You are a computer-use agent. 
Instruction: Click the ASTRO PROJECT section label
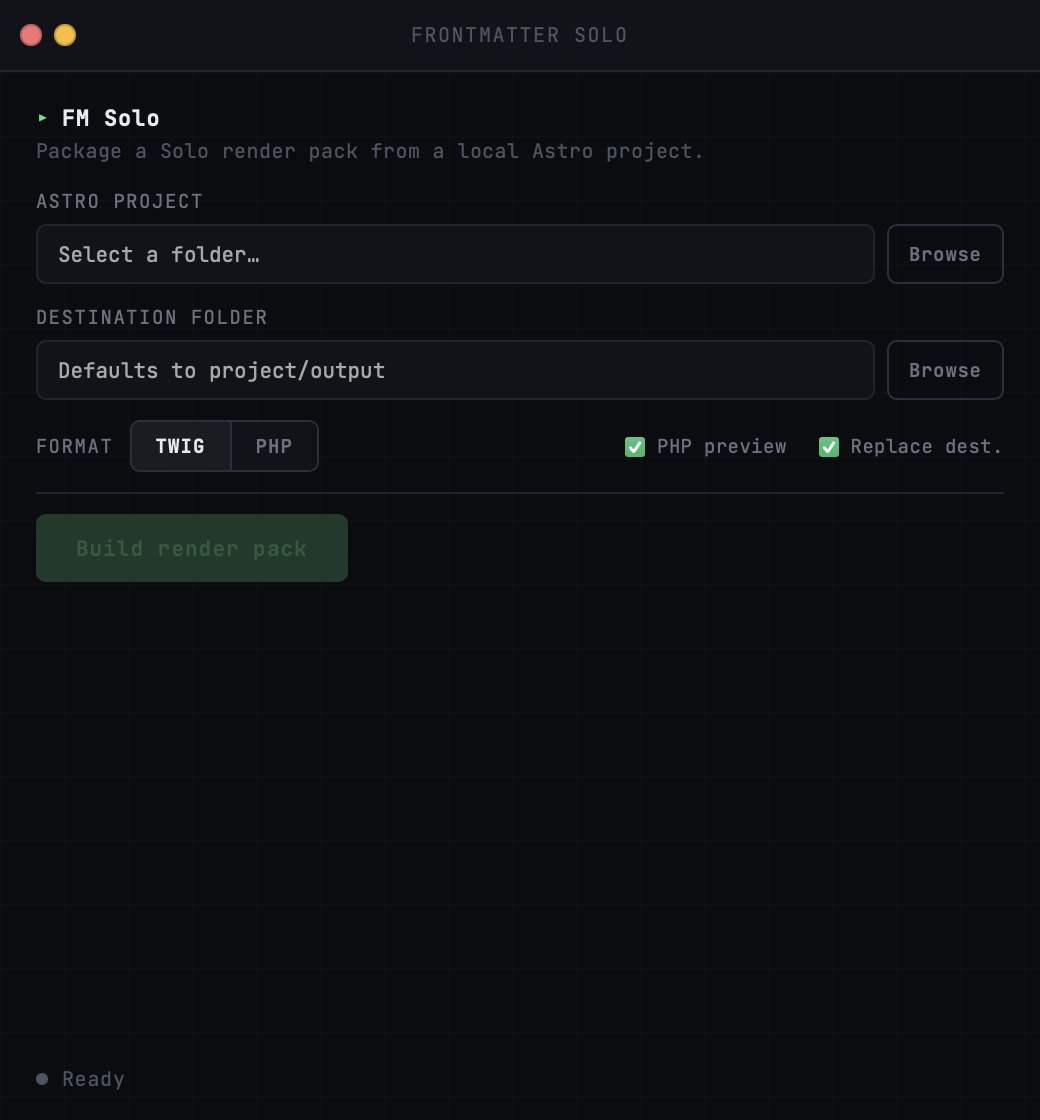(x=119, y=201)
